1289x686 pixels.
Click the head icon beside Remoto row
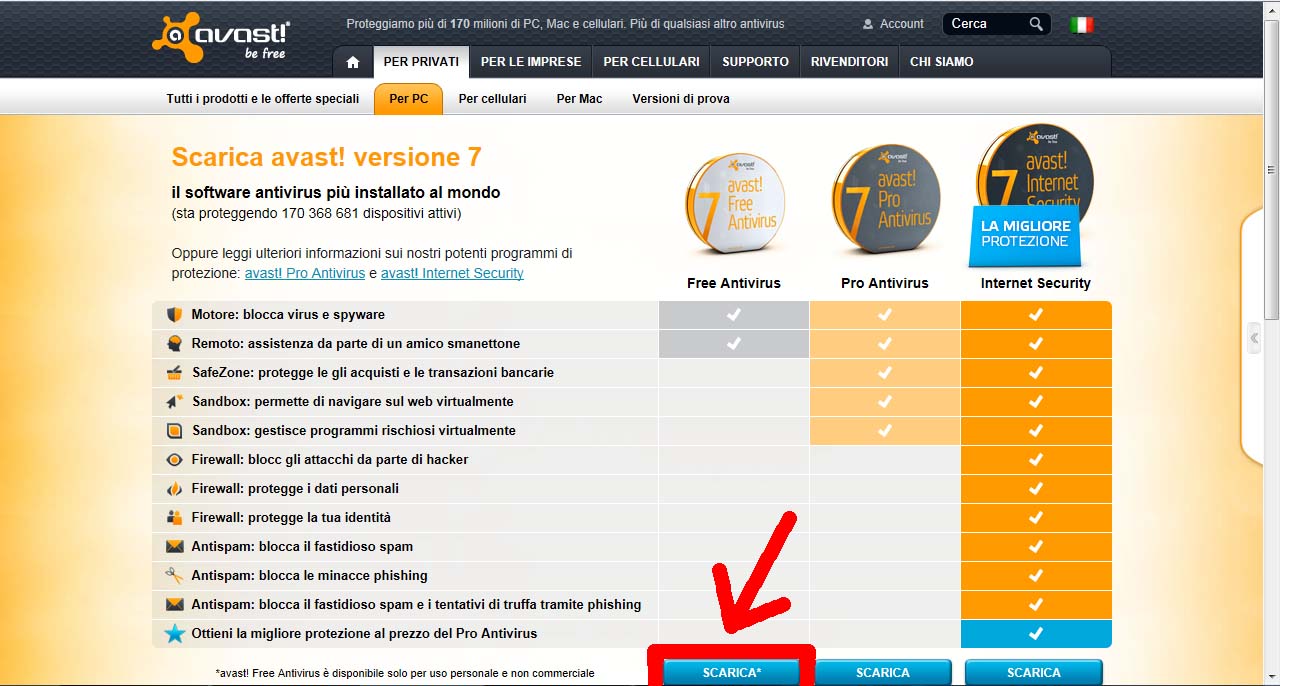[x=174, y=344]
